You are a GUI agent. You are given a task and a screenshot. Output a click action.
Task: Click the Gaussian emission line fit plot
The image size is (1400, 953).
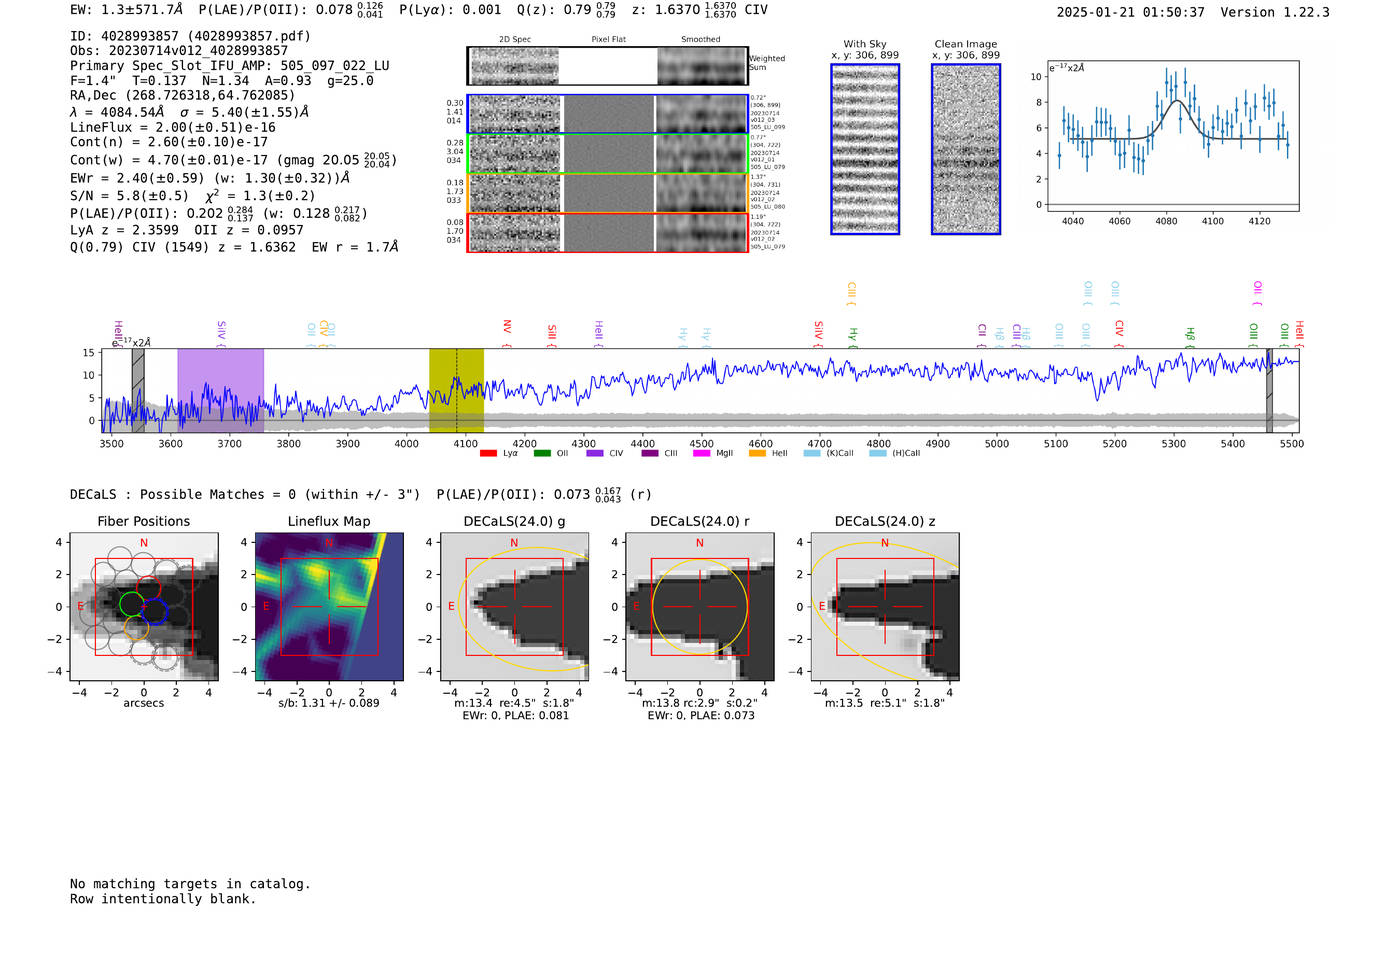(x=1172, y=136)
